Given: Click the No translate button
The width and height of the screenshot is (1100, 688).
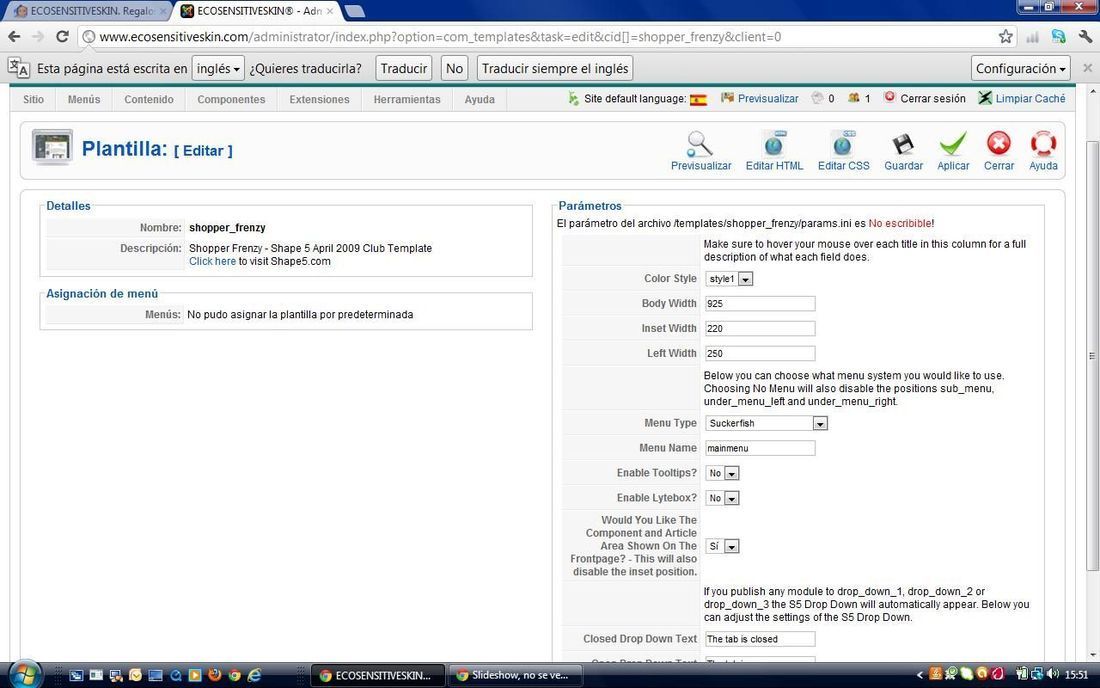Looking at the screenshot, I should tap(455, 68).
